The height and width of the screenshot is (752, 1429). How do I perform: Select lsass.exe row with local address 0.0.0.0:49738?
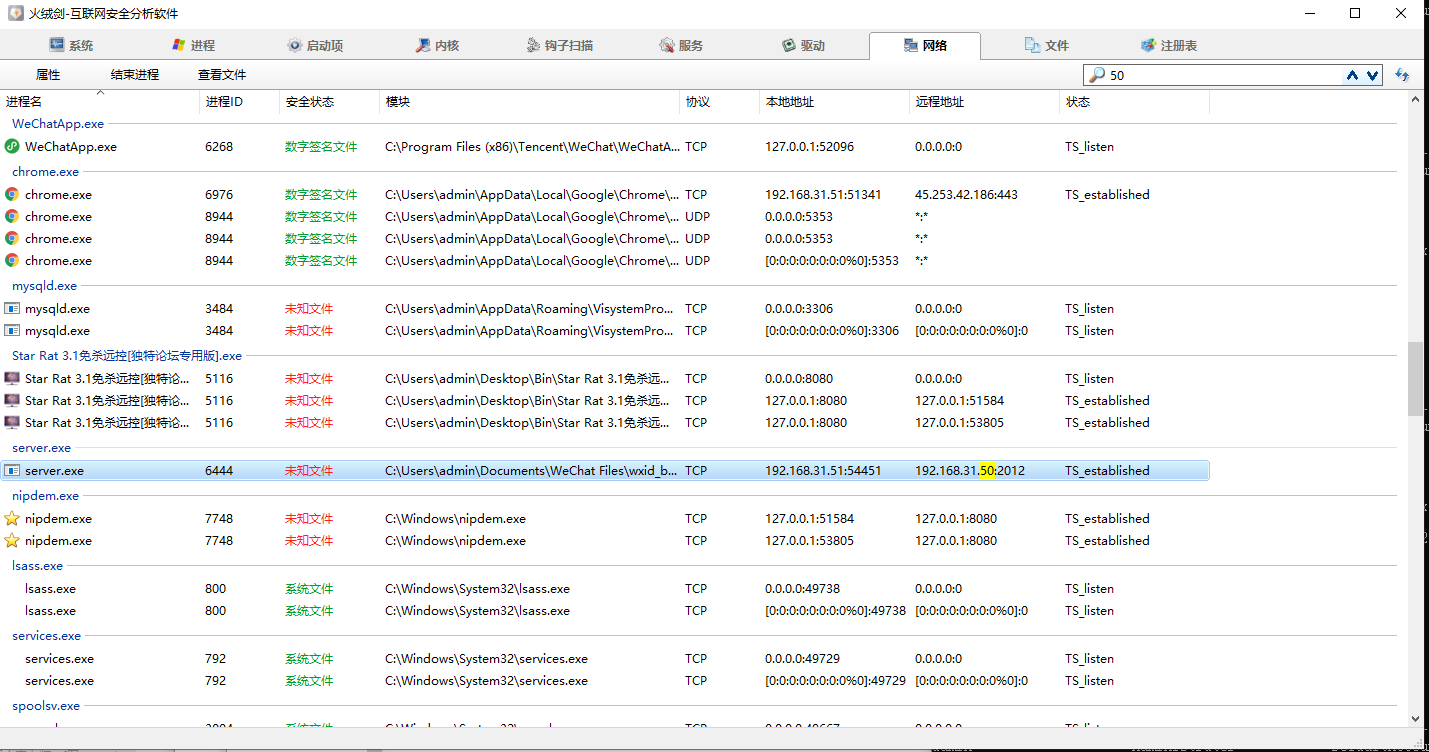tap(605, 589)
